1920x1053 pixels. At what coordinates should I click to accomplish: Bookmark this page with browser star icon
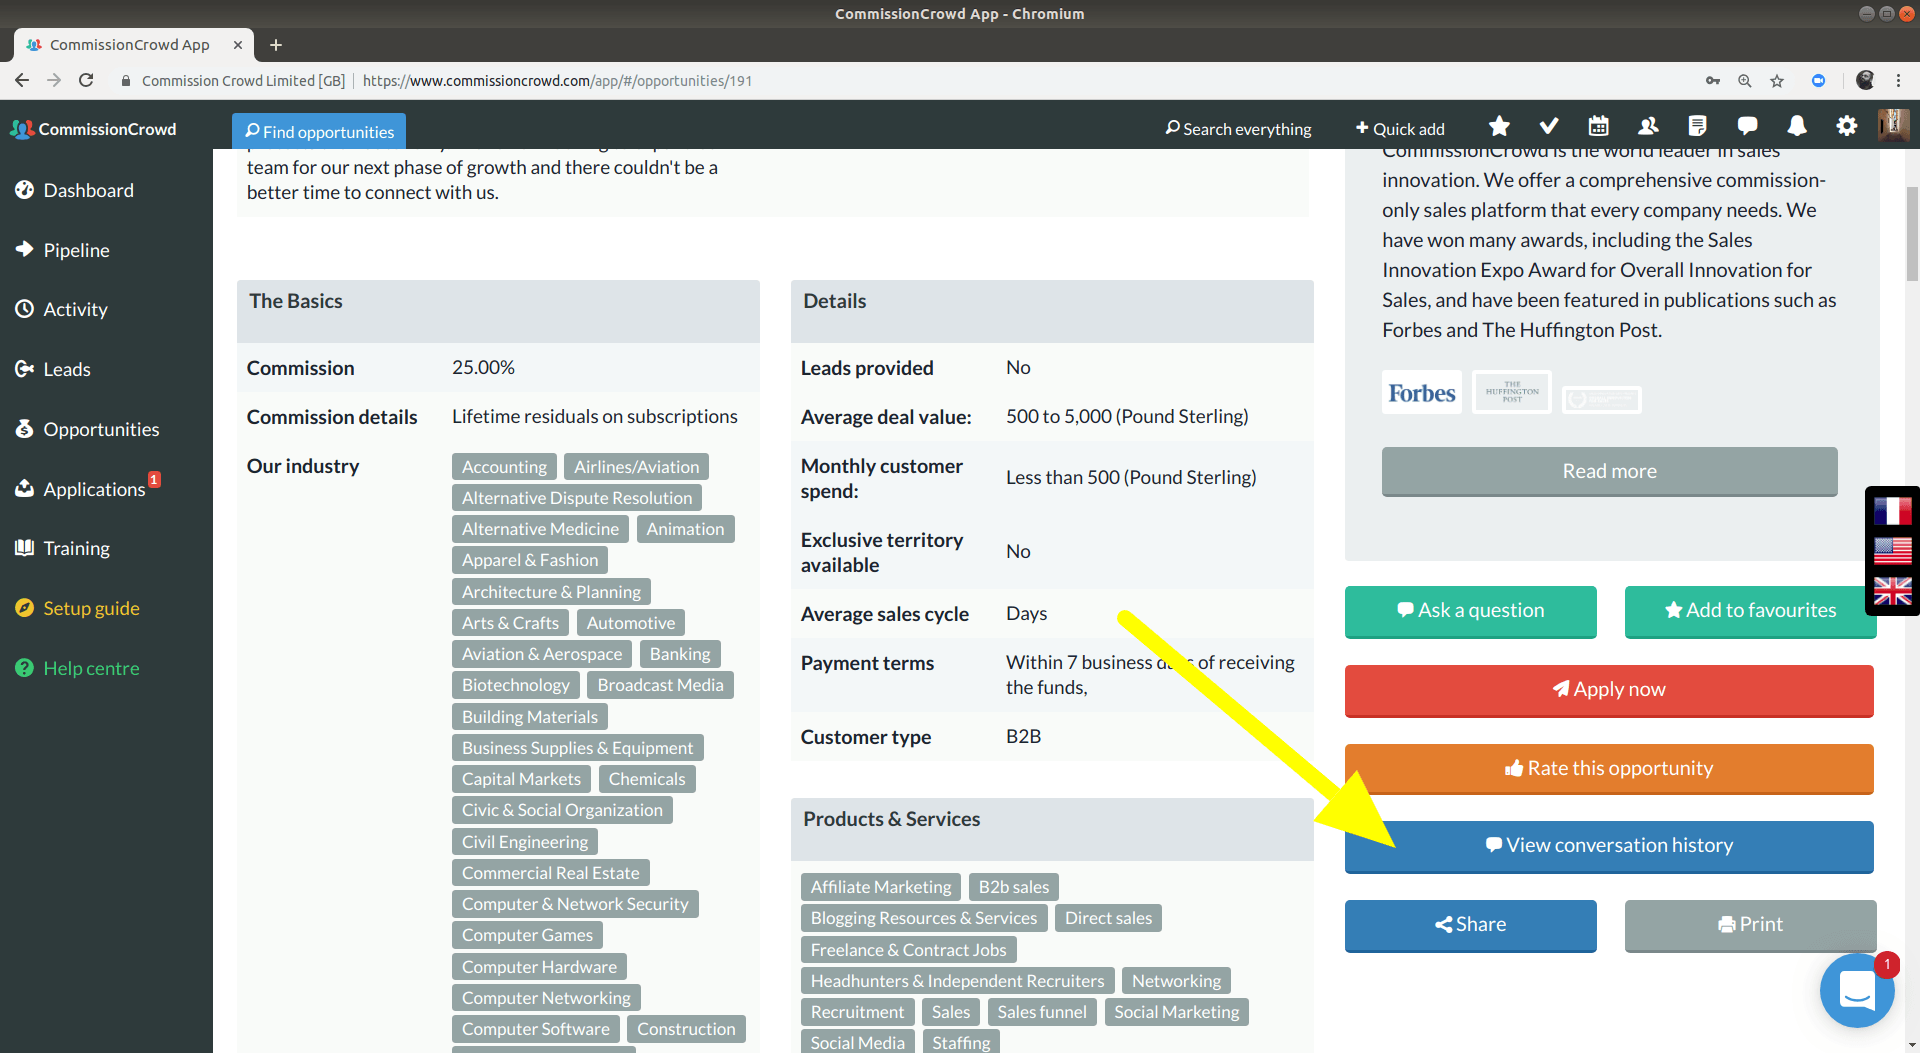tap(1777, 81)
